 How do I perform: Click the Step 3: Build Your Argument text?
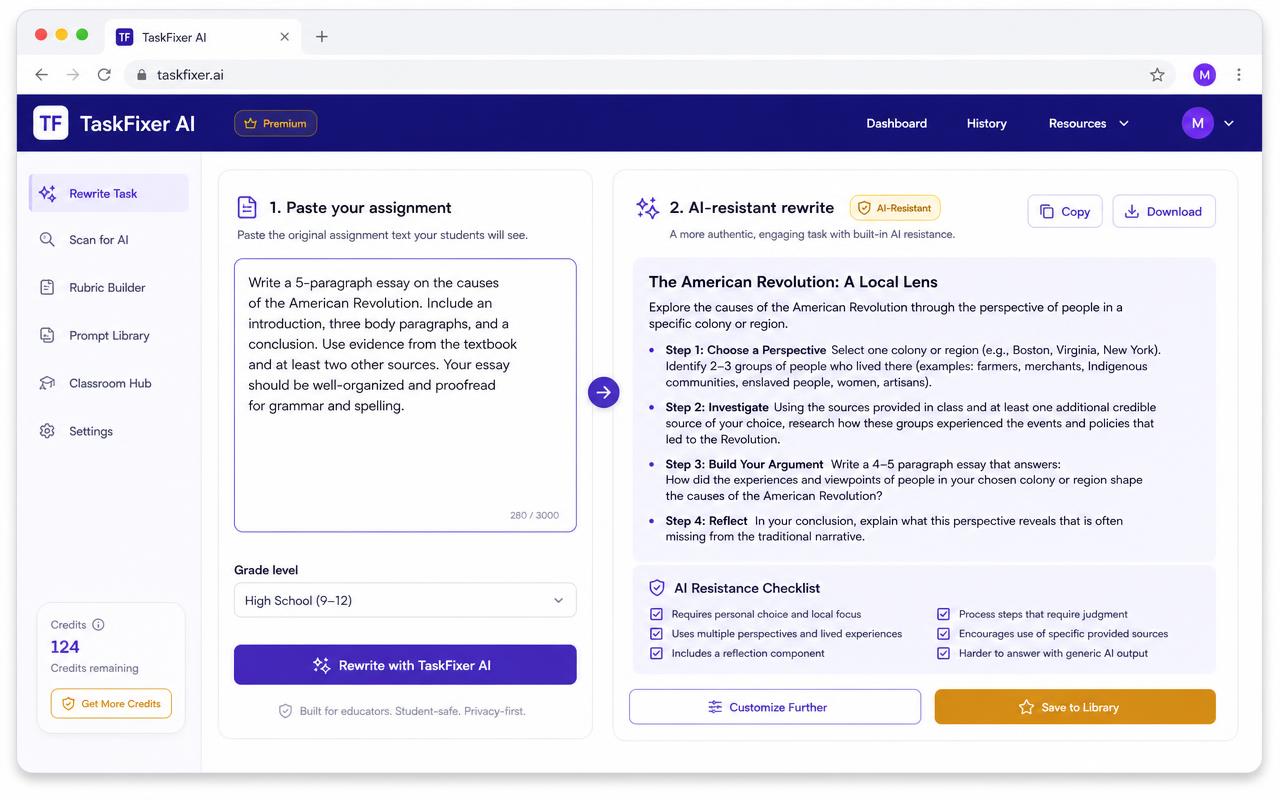tap(745, 464)
